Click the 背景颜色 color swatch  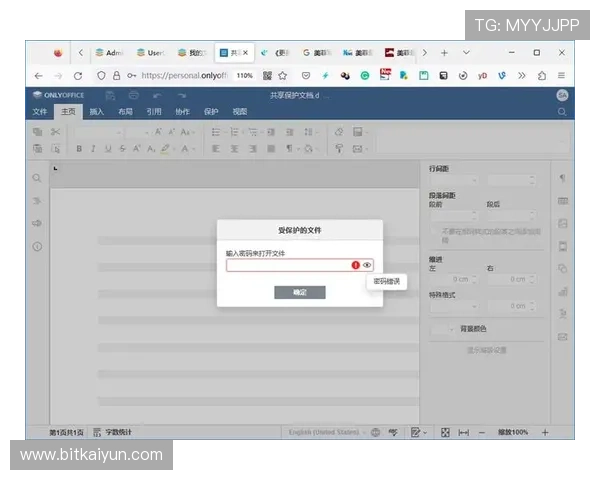[x=439, y=328]
